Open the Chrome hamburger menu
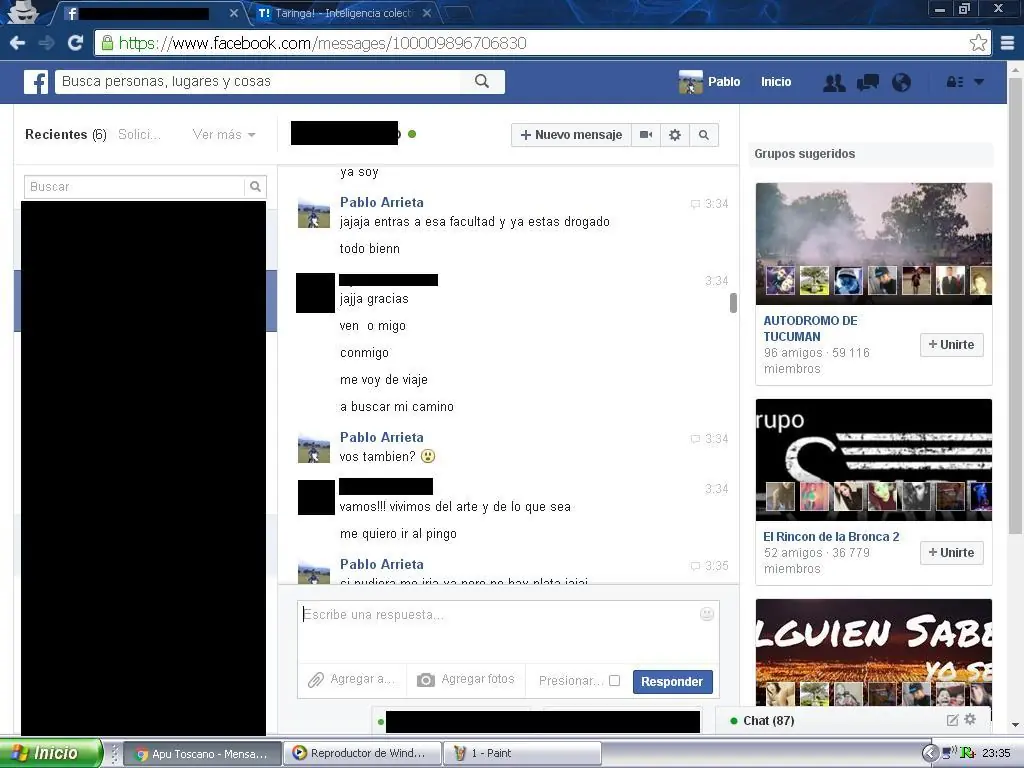The width and height of the screenshot is (1024, 768). (x=1008, y=43)
